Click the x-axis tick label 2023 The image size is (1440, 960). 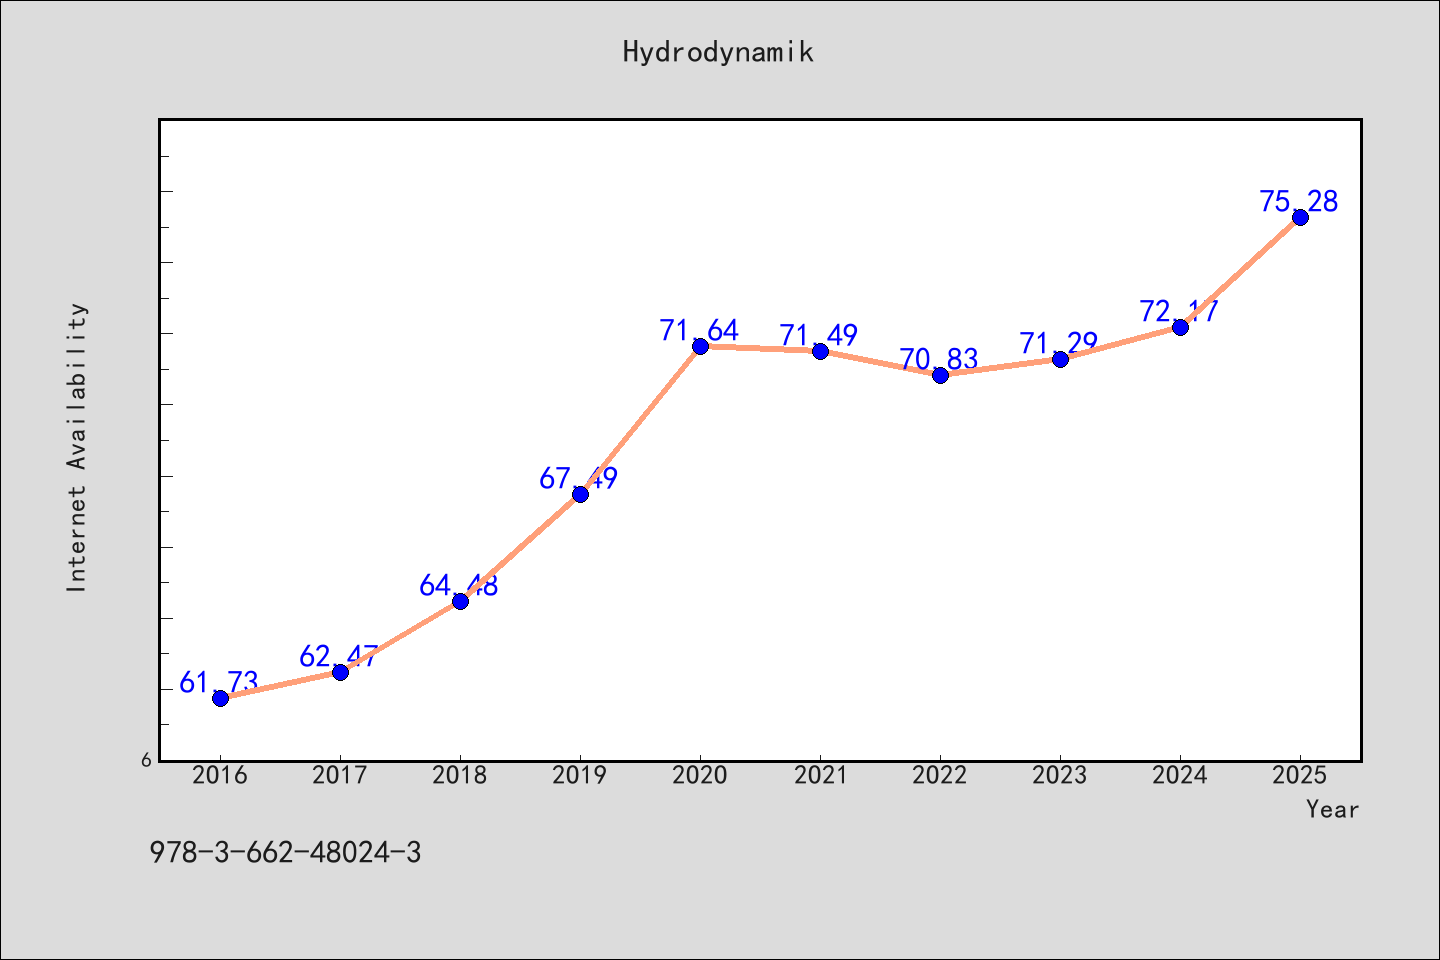pos(1060,776)
